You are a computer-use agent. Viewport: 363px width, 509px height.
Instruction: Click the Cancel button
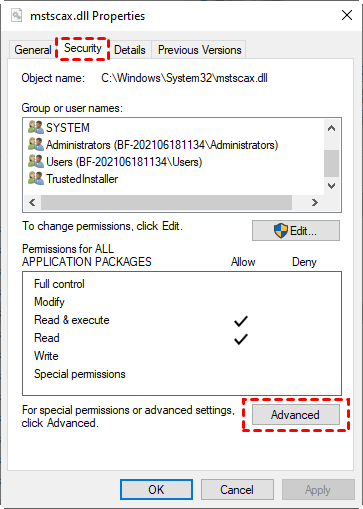(x=237, y=490)
